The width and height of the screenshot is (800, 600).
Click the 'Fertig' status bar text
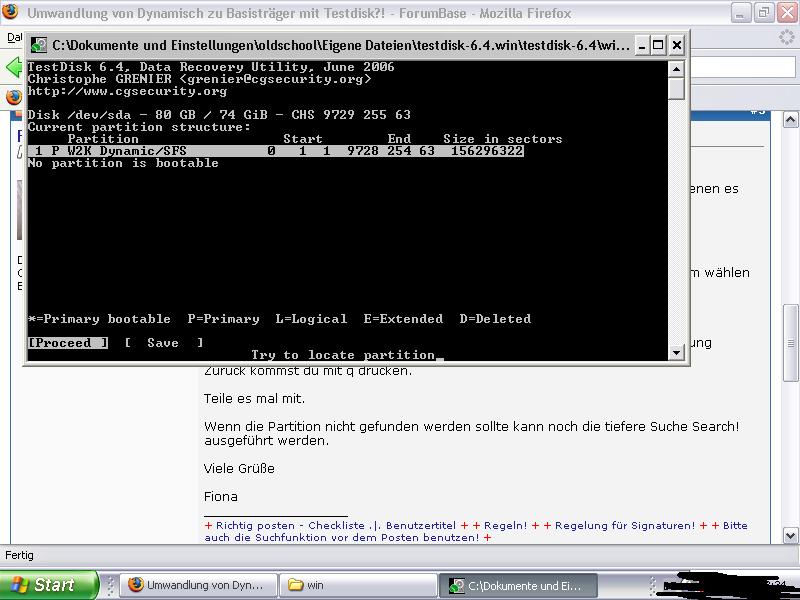click(19, 555)
